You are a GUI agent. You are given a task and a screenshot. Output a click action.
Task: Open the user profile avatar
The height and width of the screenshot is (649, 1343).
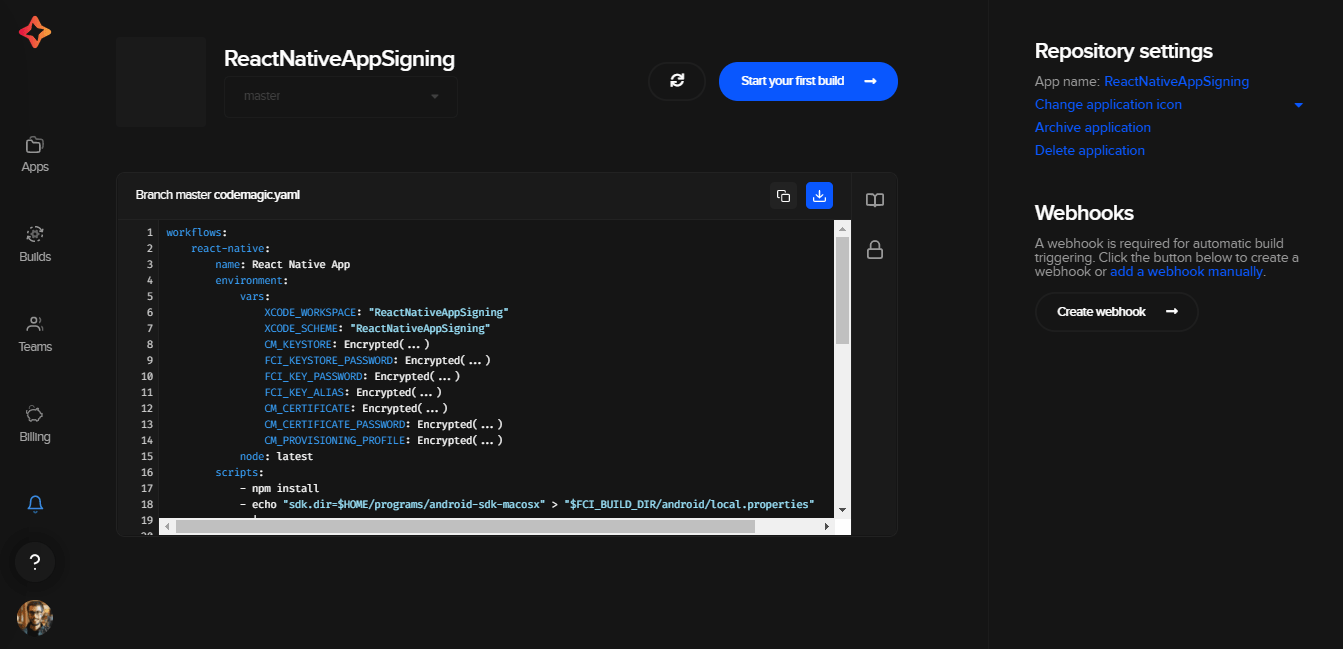(x=35, y=618)
